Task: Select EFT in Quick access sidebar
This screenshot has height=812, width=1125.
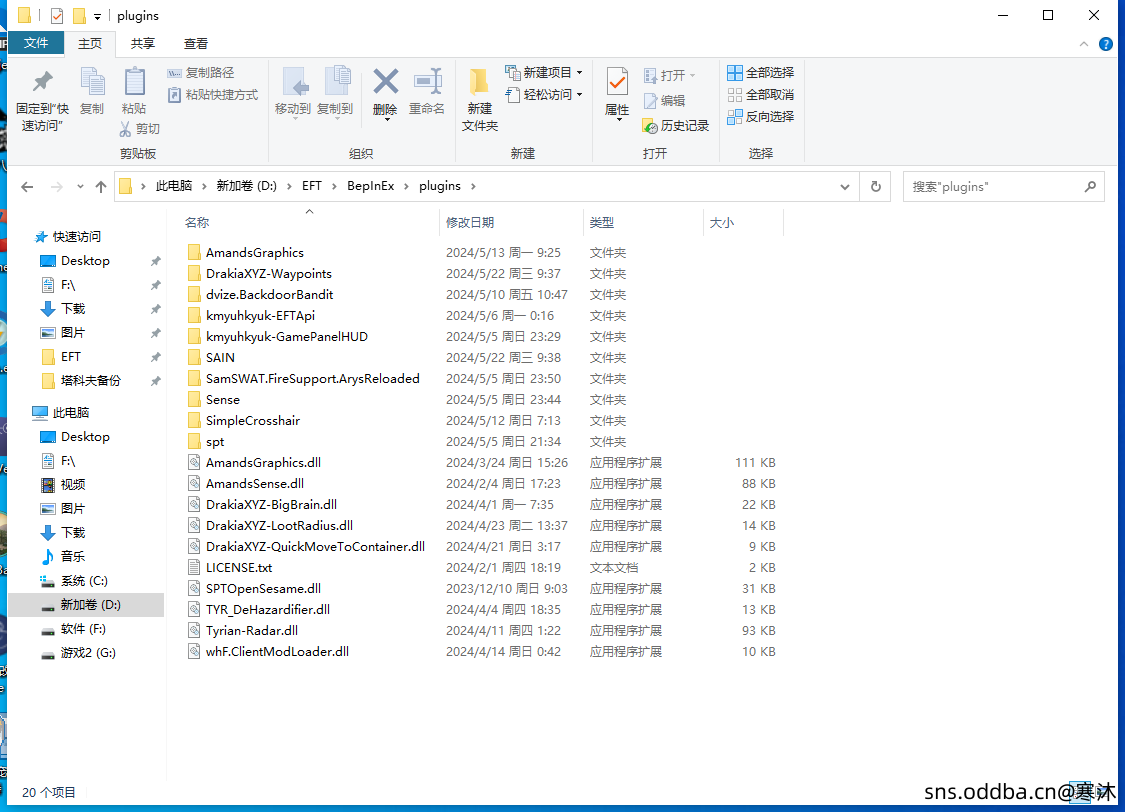Action: point(71,357)
